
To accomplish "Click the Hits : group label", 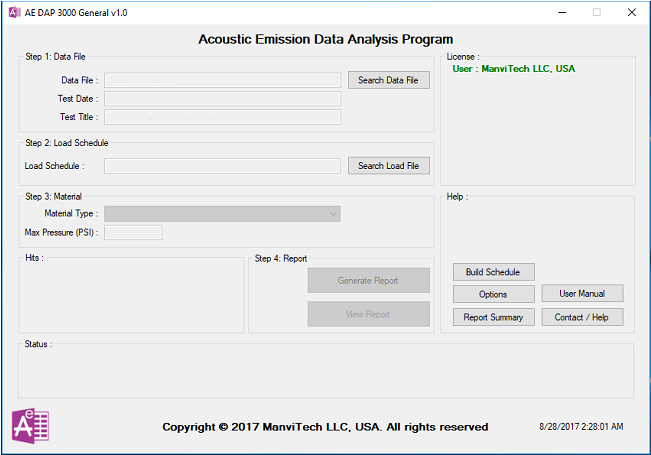I will tap(34, 258).
